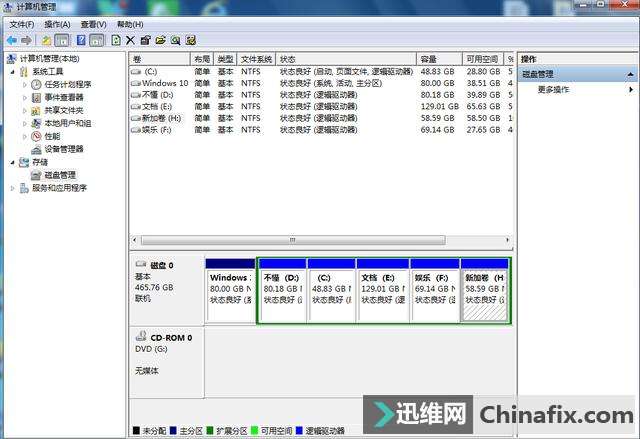Toggle the action pane toolbar icon
Viewport: 640px width, 439px height.
97,40
